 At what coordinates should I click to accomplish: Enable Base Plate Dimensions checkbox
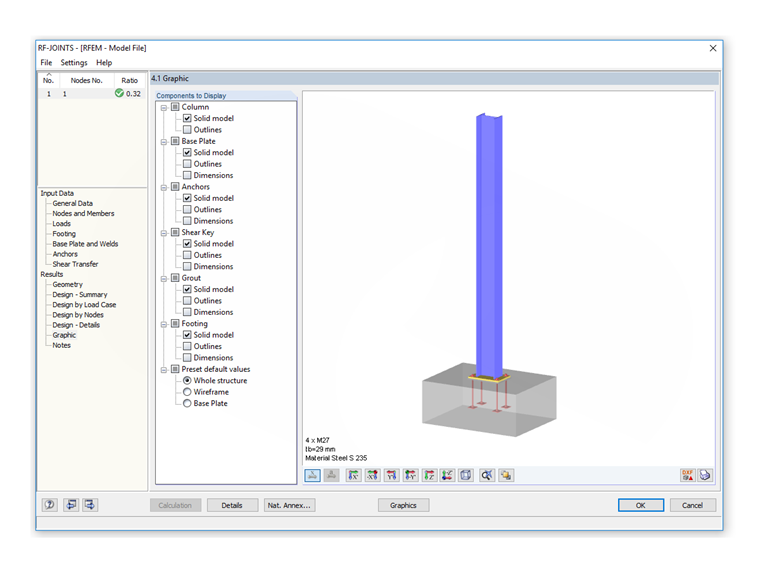[x=187, y=175]
